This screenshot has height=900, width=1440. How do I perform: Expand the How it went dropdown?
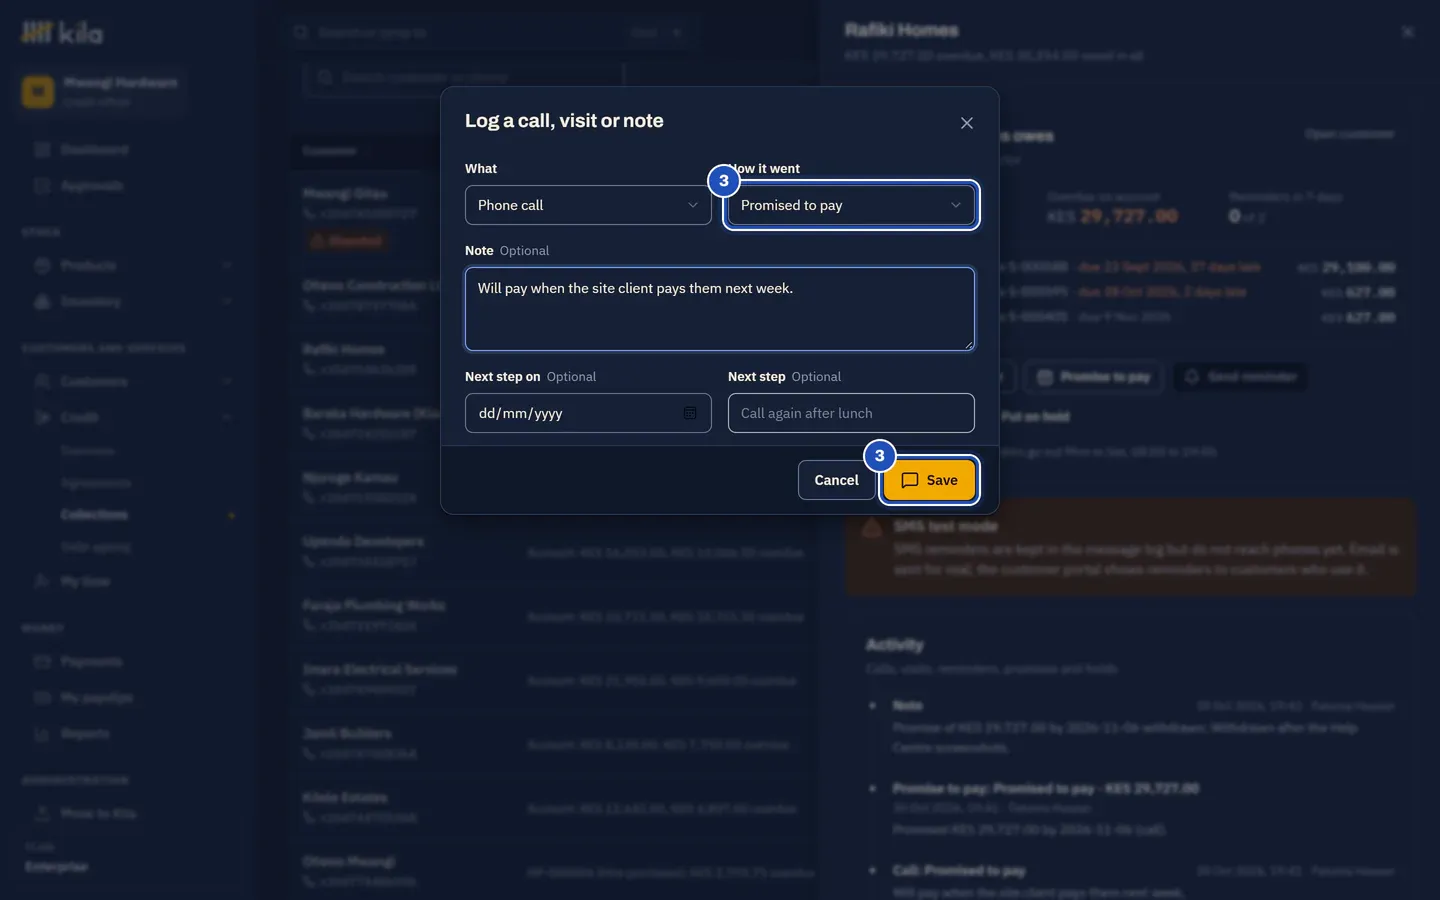point(851,205)
